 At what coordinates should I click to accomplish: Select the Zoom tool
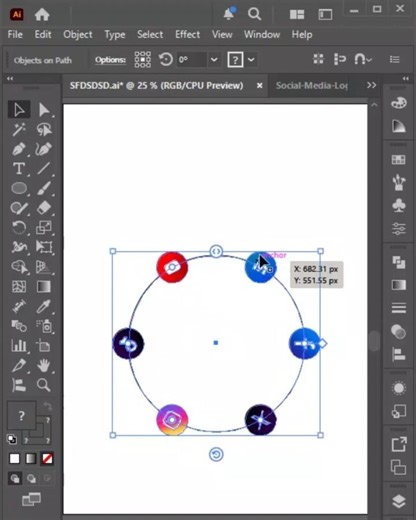(x=44, y=385)
